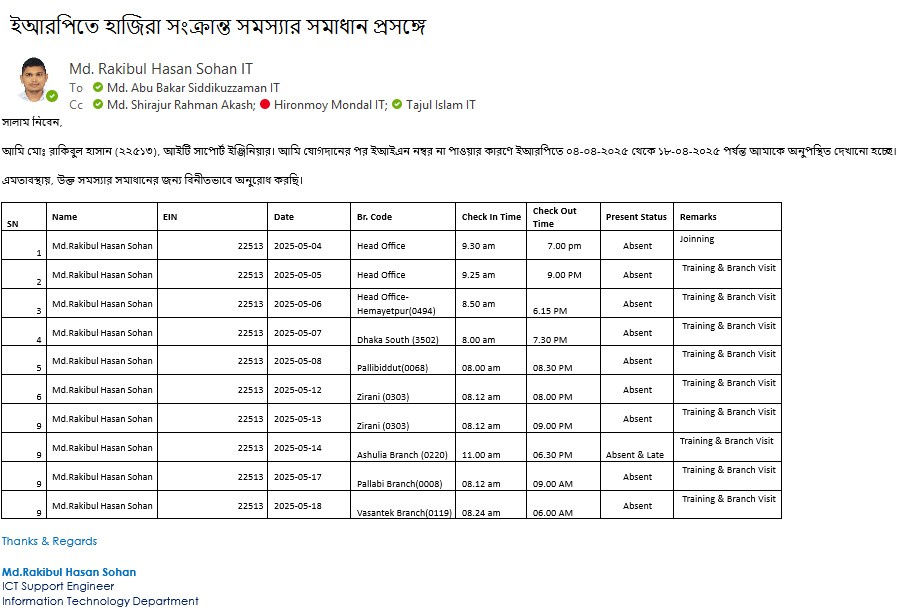911x610 pixels.
Task: Click check-out time '7.00 pm'
Action: click(564, 246)
